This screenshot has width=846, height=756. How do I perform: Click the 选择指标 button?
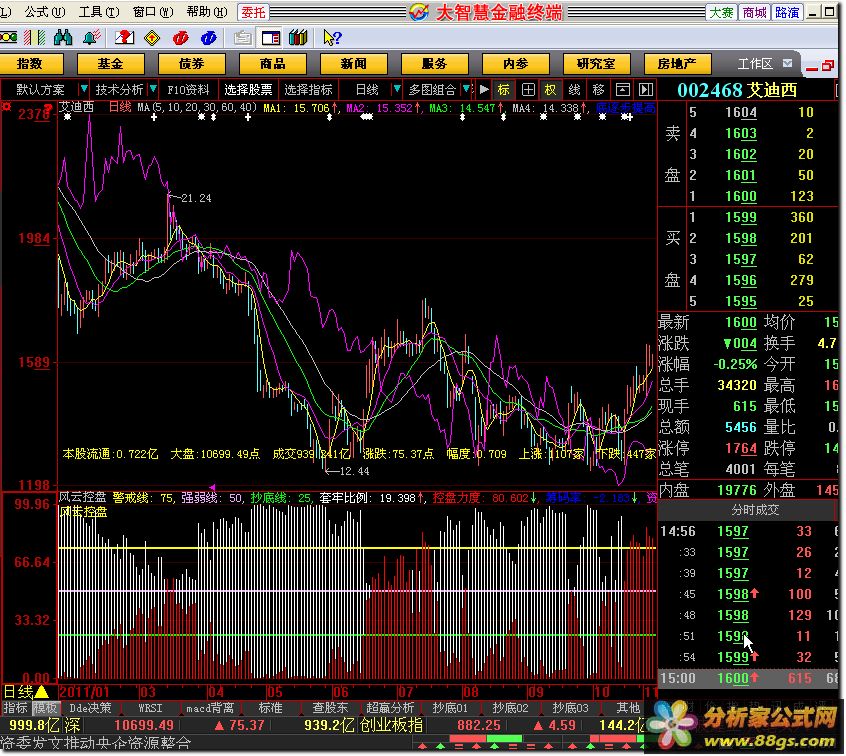(x=308, y=90)
